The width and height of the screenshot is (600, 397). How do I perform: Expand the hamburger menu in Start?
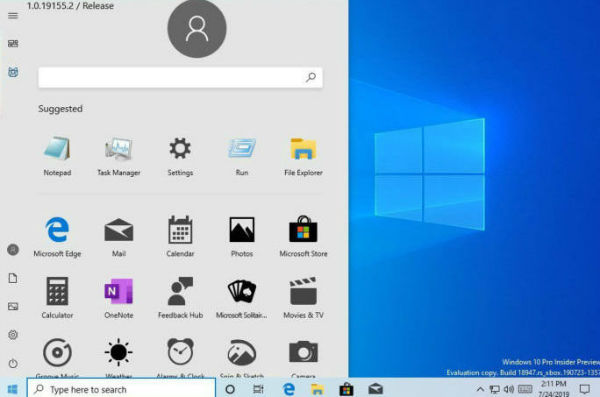point(13,16)
